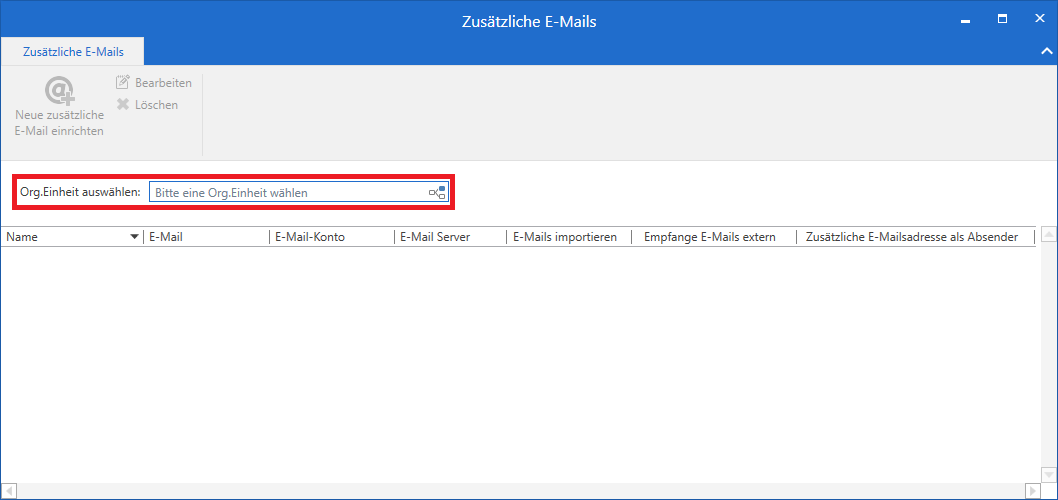Open the Name column sort dropdown arrow
The height and width of the screenshot is (500, 1058).
135,237
